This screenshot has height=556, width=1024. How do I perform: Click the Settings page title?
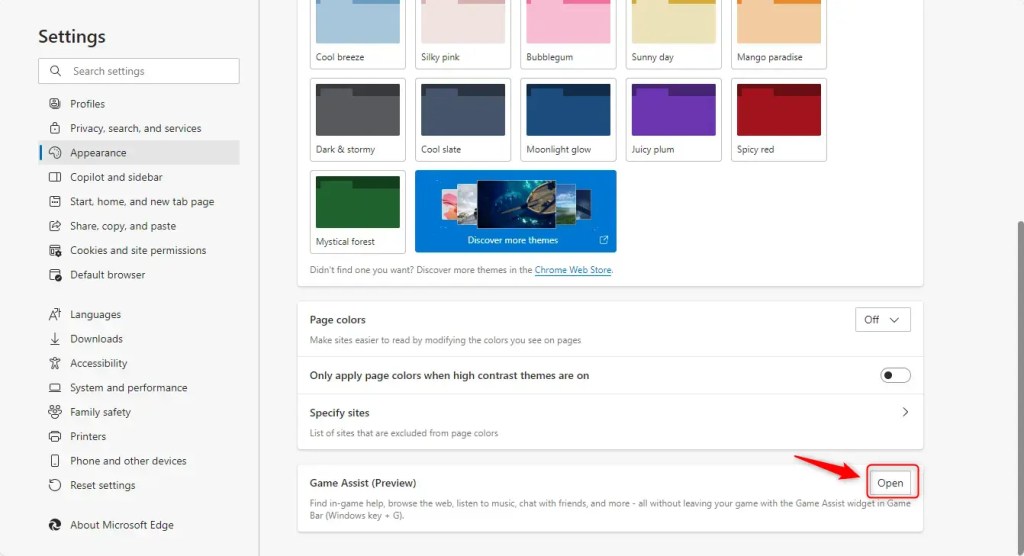coord(72,37)
